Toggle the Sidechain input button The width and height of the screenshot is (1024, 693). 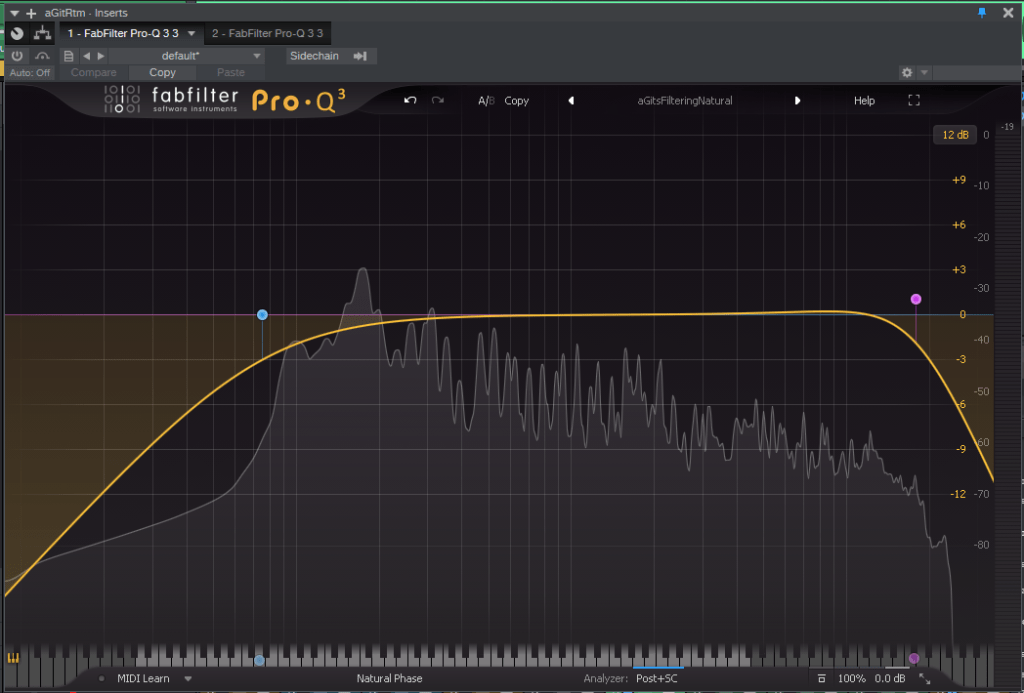coord(331,56)
